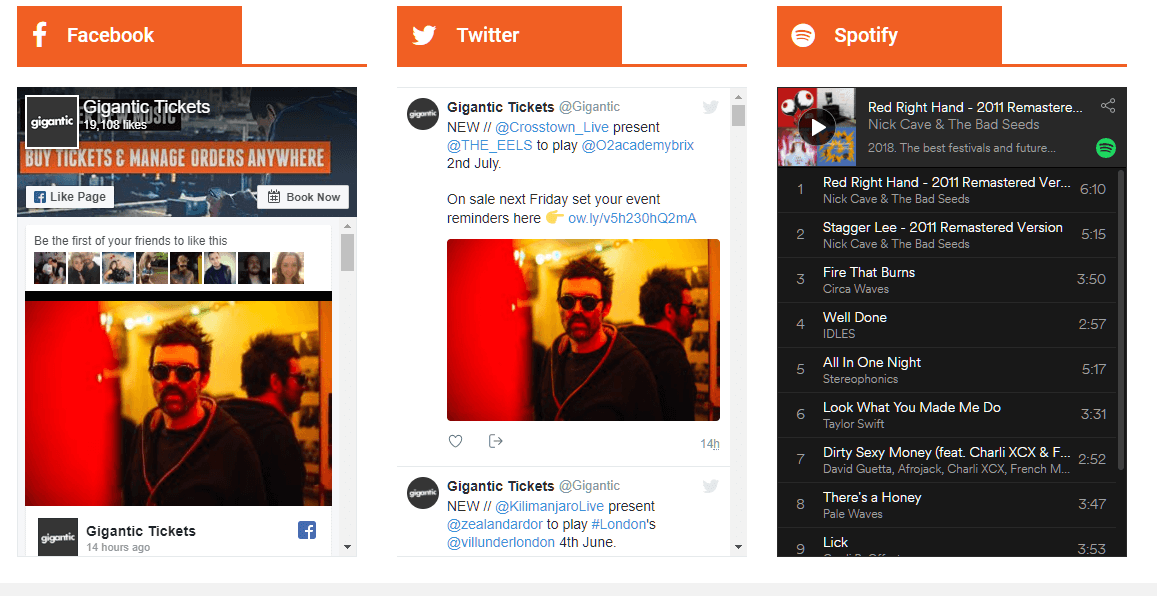This screenshot has width=1157, height=596.
Task: Click the Like Page button
Action: [69, 196]
